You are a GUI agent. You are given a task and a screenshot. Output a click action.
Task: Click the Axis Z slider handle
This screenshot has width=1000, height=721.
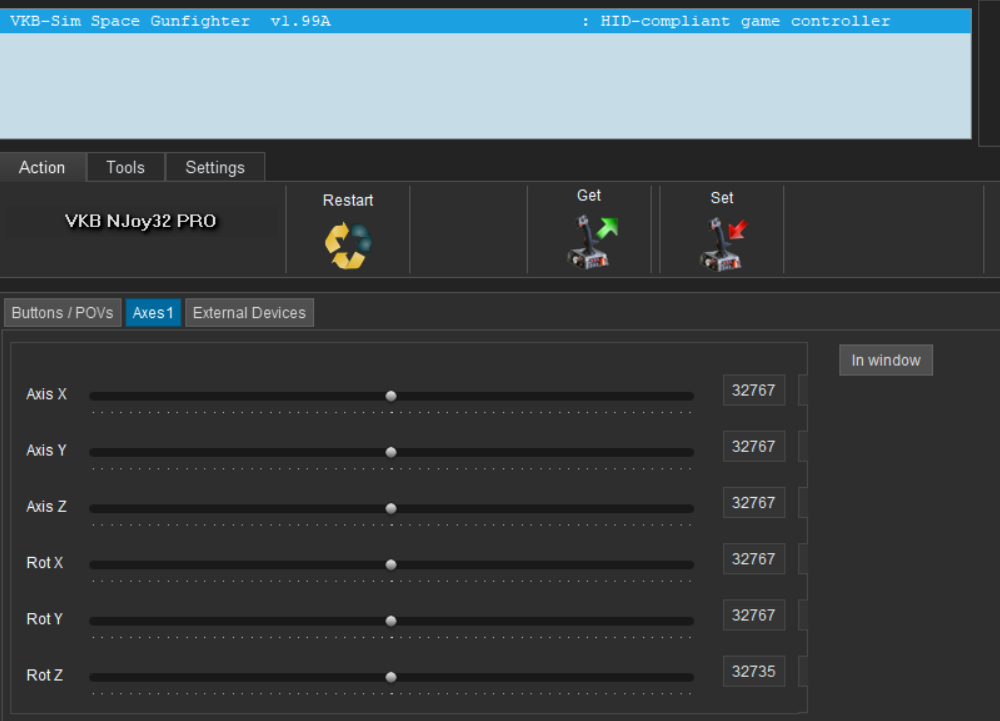pos(391,508)
